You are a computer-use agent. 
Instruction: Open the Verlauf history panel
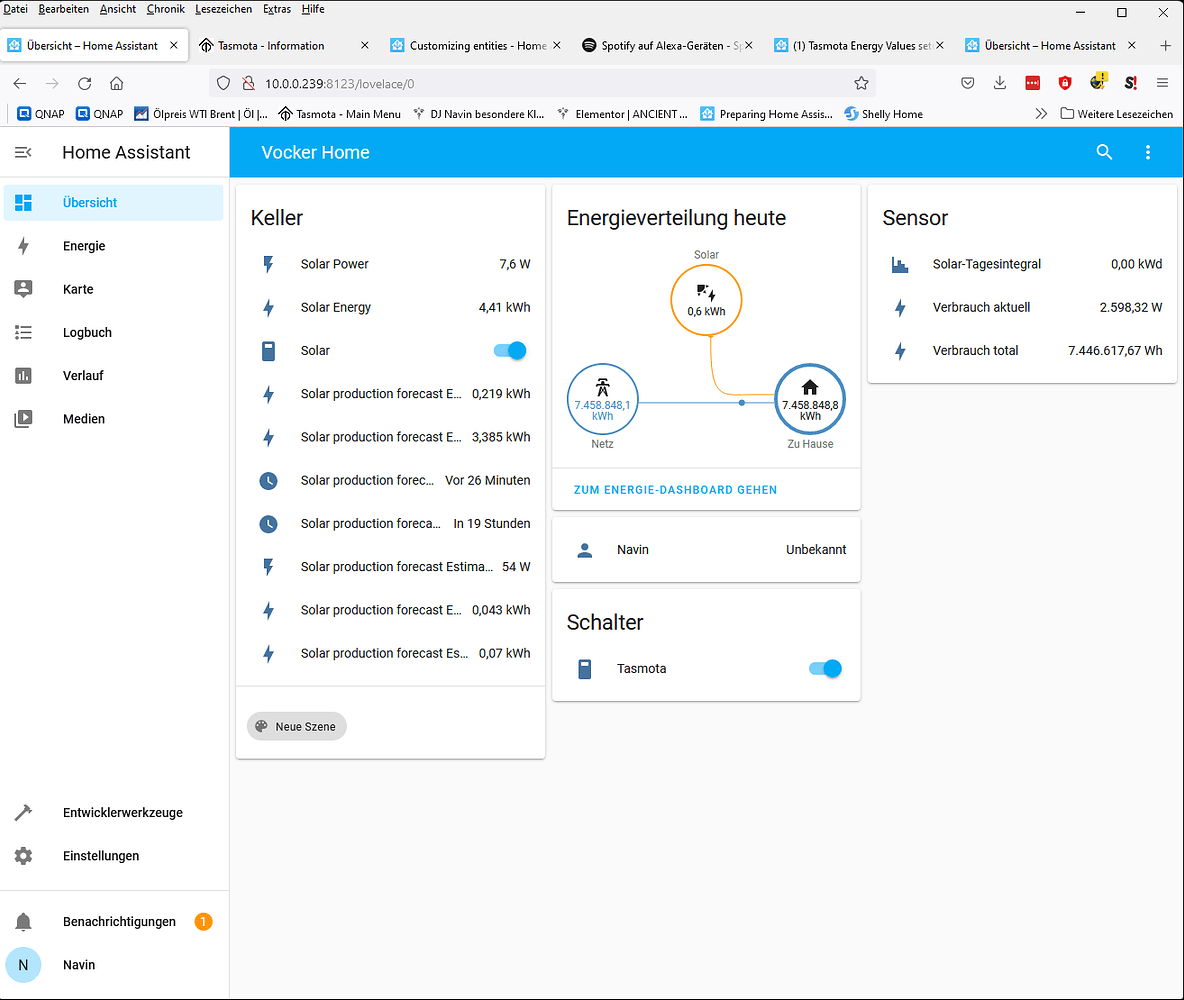[113, 375]
